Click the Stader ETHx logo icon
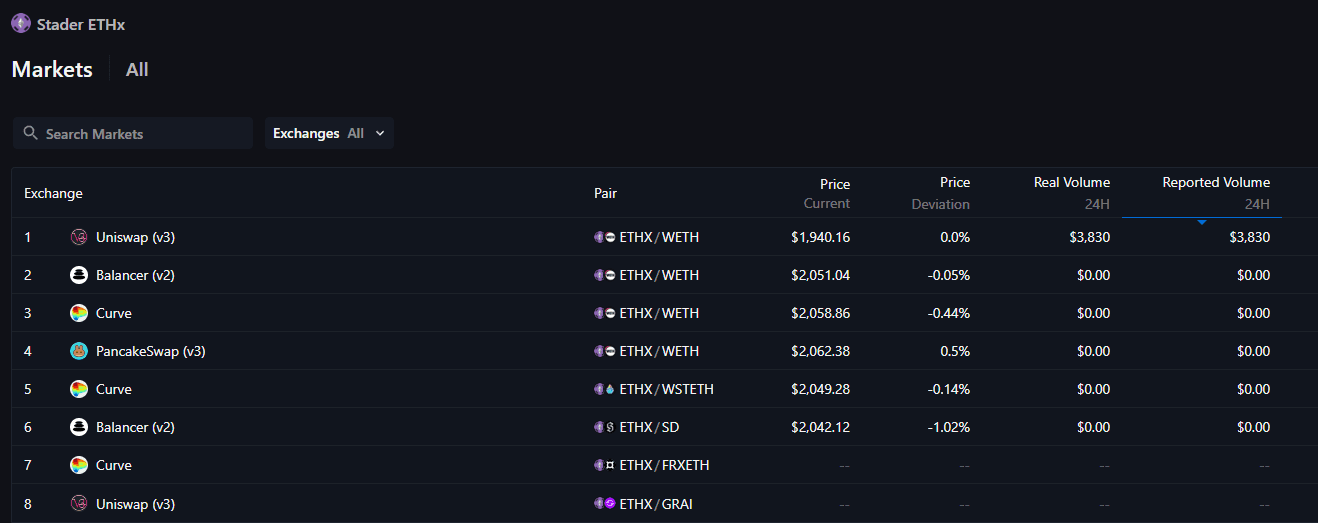 tap(21, 24)
